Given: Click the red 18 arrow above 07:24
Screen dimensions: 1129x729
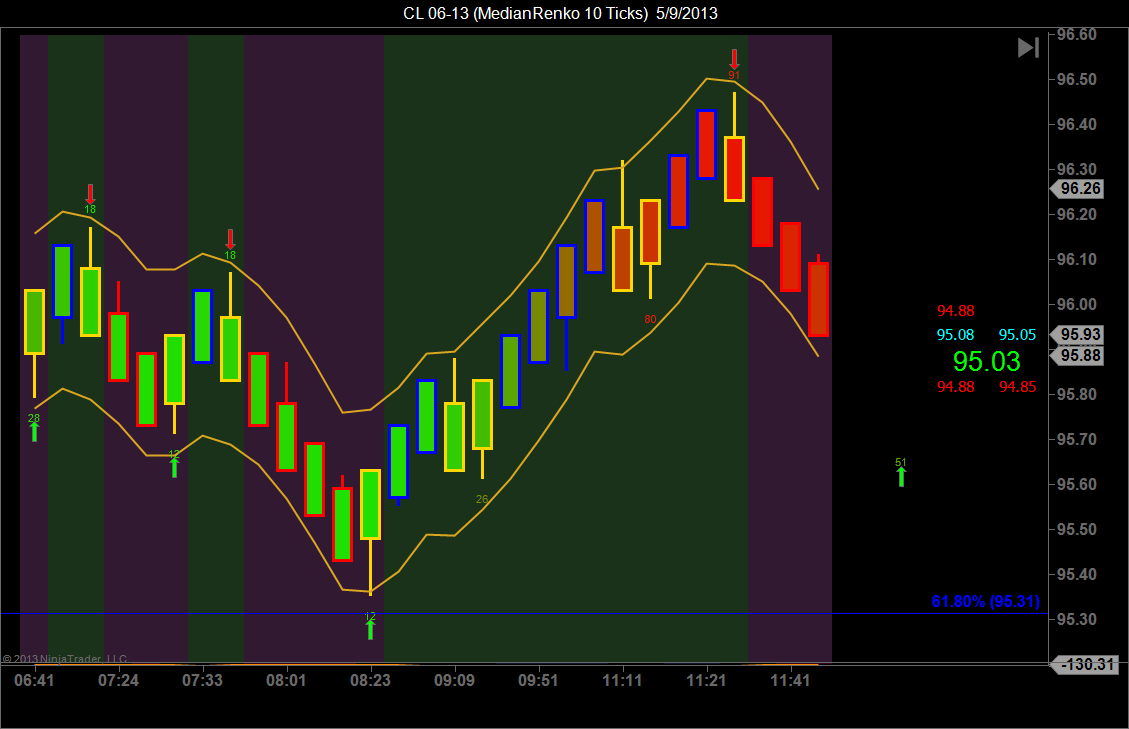Looking at the screenshot, I should point(90,194).
